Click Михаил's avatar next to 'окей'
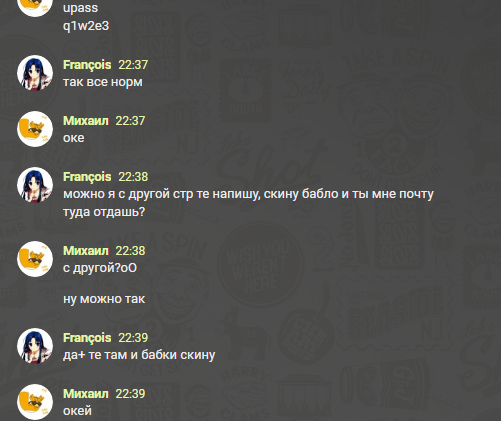This screenshot has height=421, width=501. coord(35,402)
